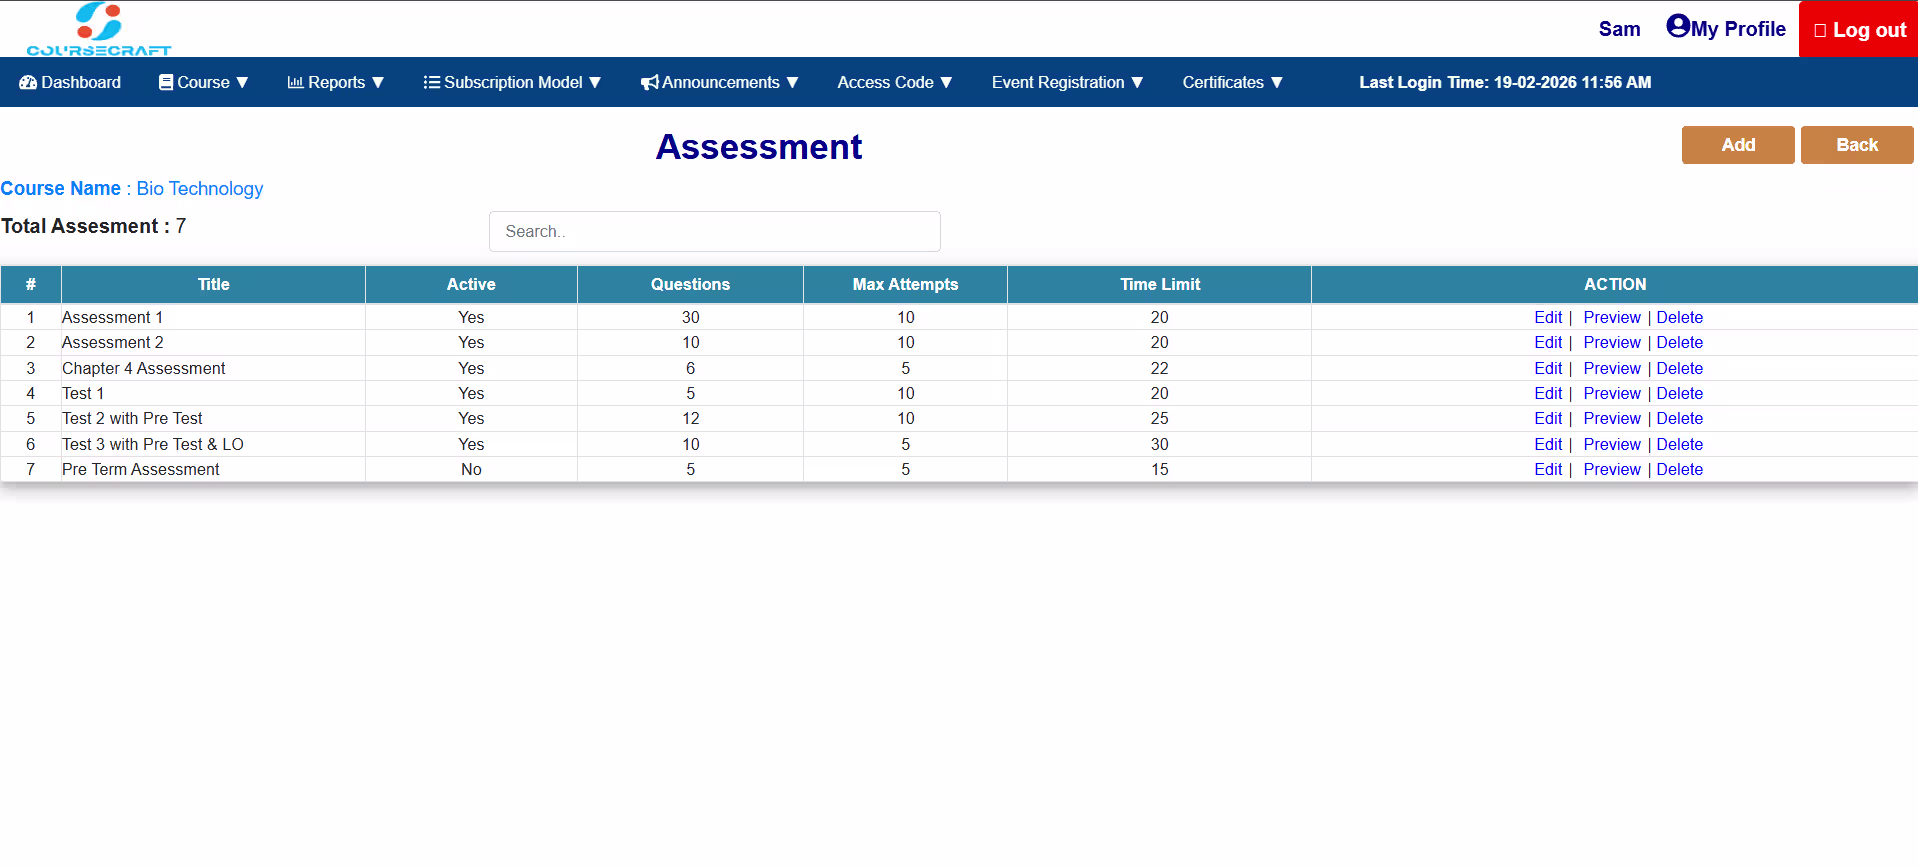Click the Active column header

point(471,284)
